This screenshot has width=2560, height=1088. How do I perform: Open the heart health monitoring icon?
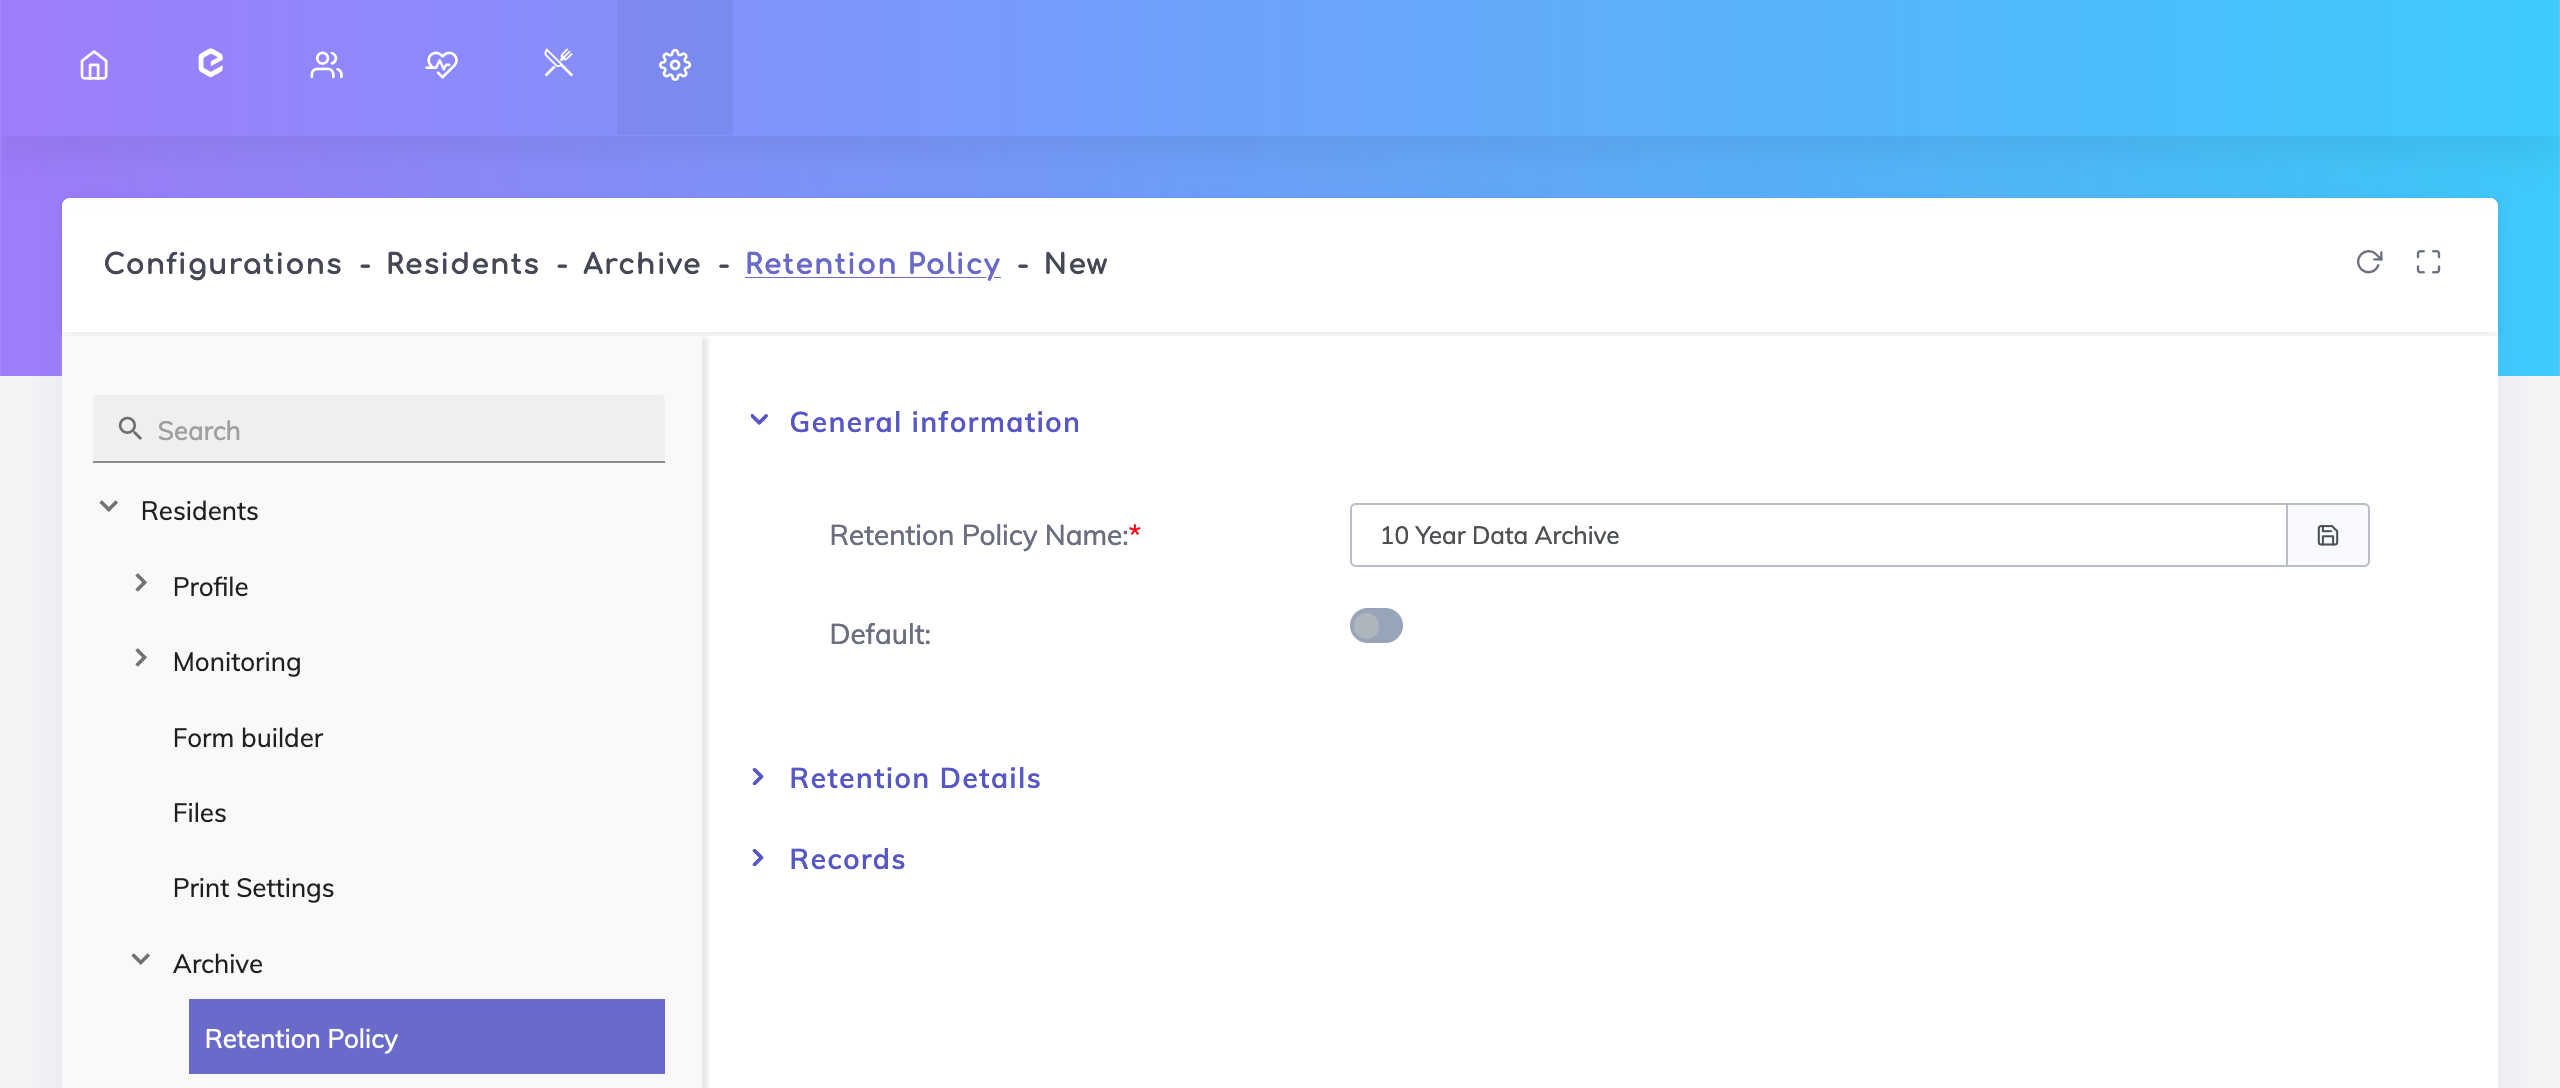442,66
